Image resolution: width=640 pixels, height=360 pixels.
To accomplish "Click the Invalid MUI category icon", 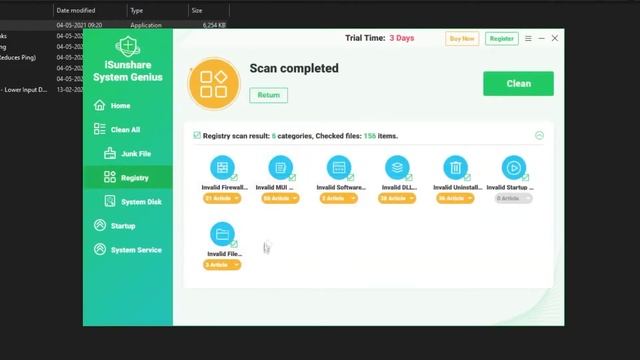I will coord(280,167).
